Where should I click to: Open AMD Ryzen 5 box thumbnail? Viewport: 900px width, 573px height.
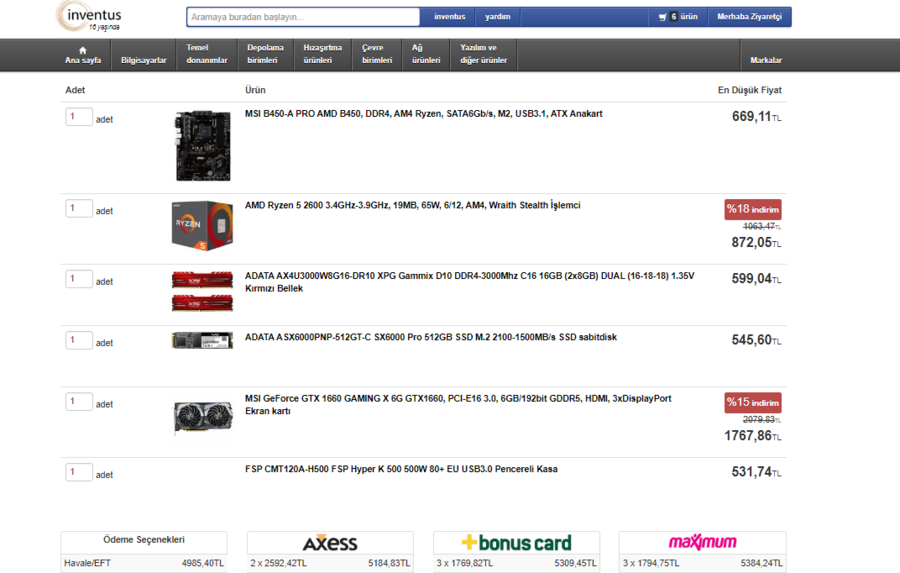coord(203,226)
